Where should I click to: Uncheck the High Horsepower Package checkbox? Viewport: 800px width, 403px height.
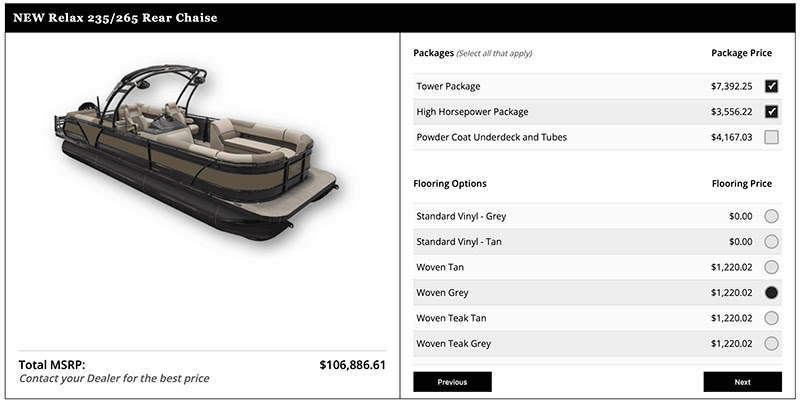(x=771, y=111)
